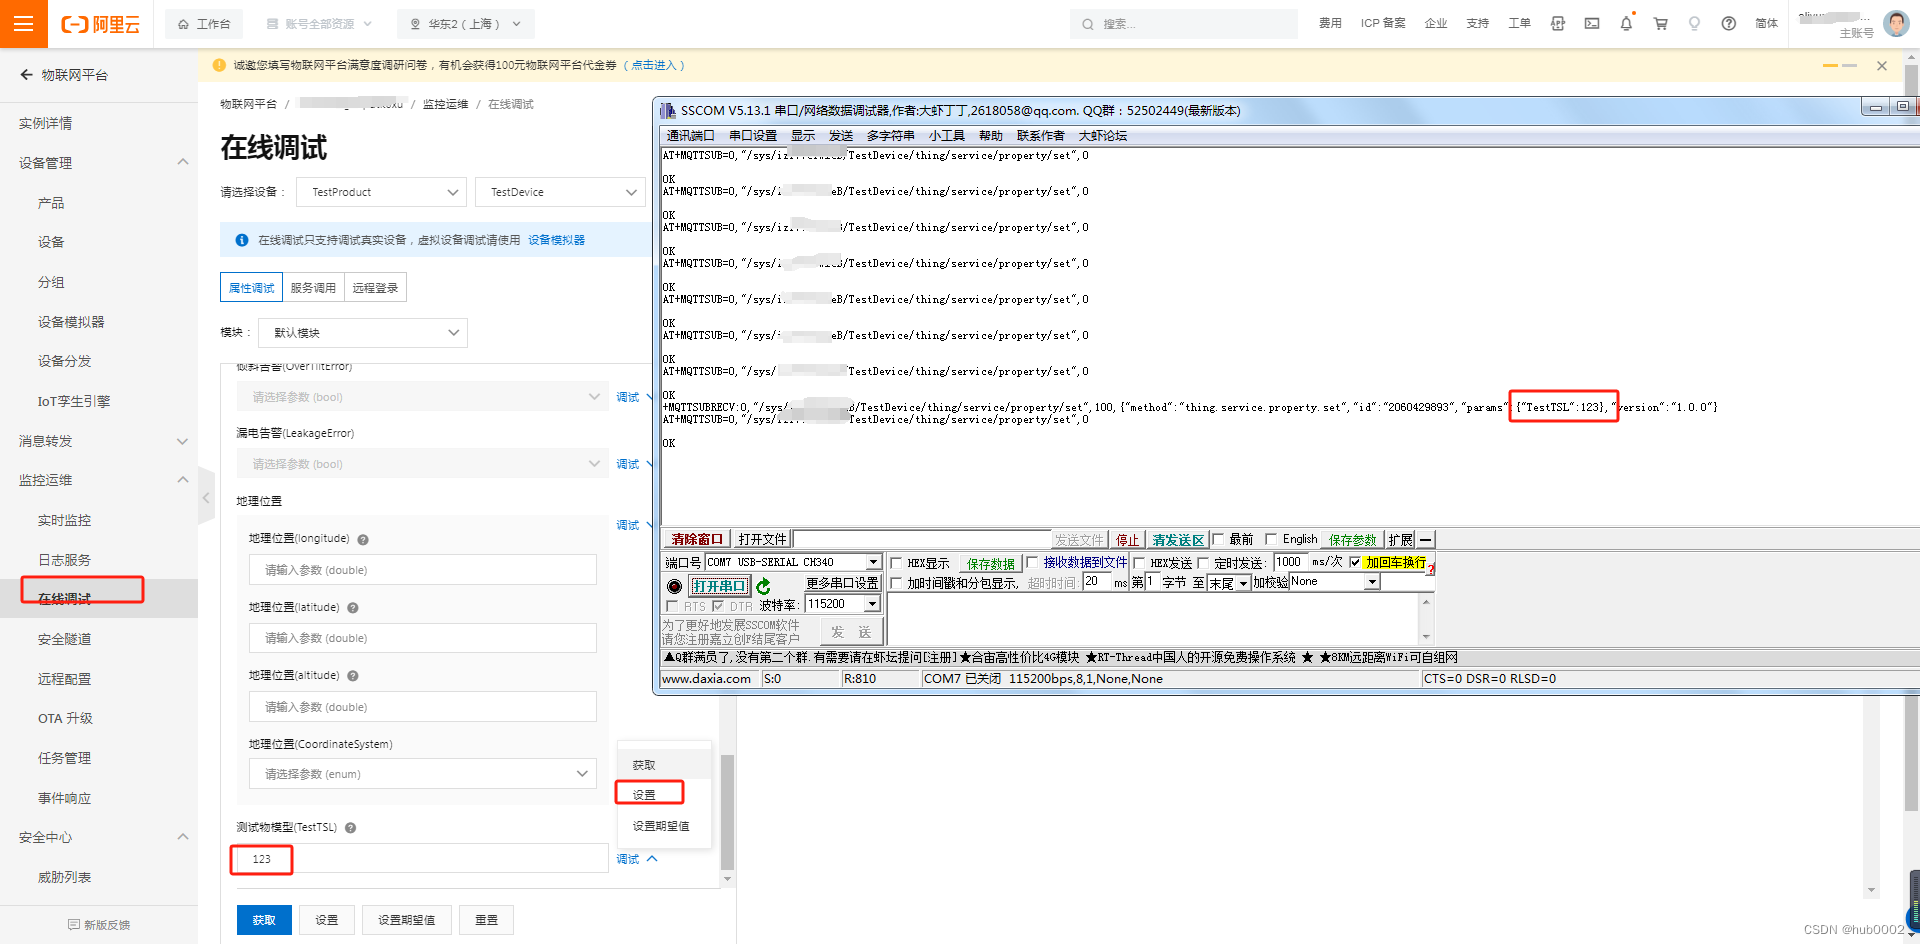
Task: Toggle HEX显示 checkbox in SSCOM
Action: 896,563
